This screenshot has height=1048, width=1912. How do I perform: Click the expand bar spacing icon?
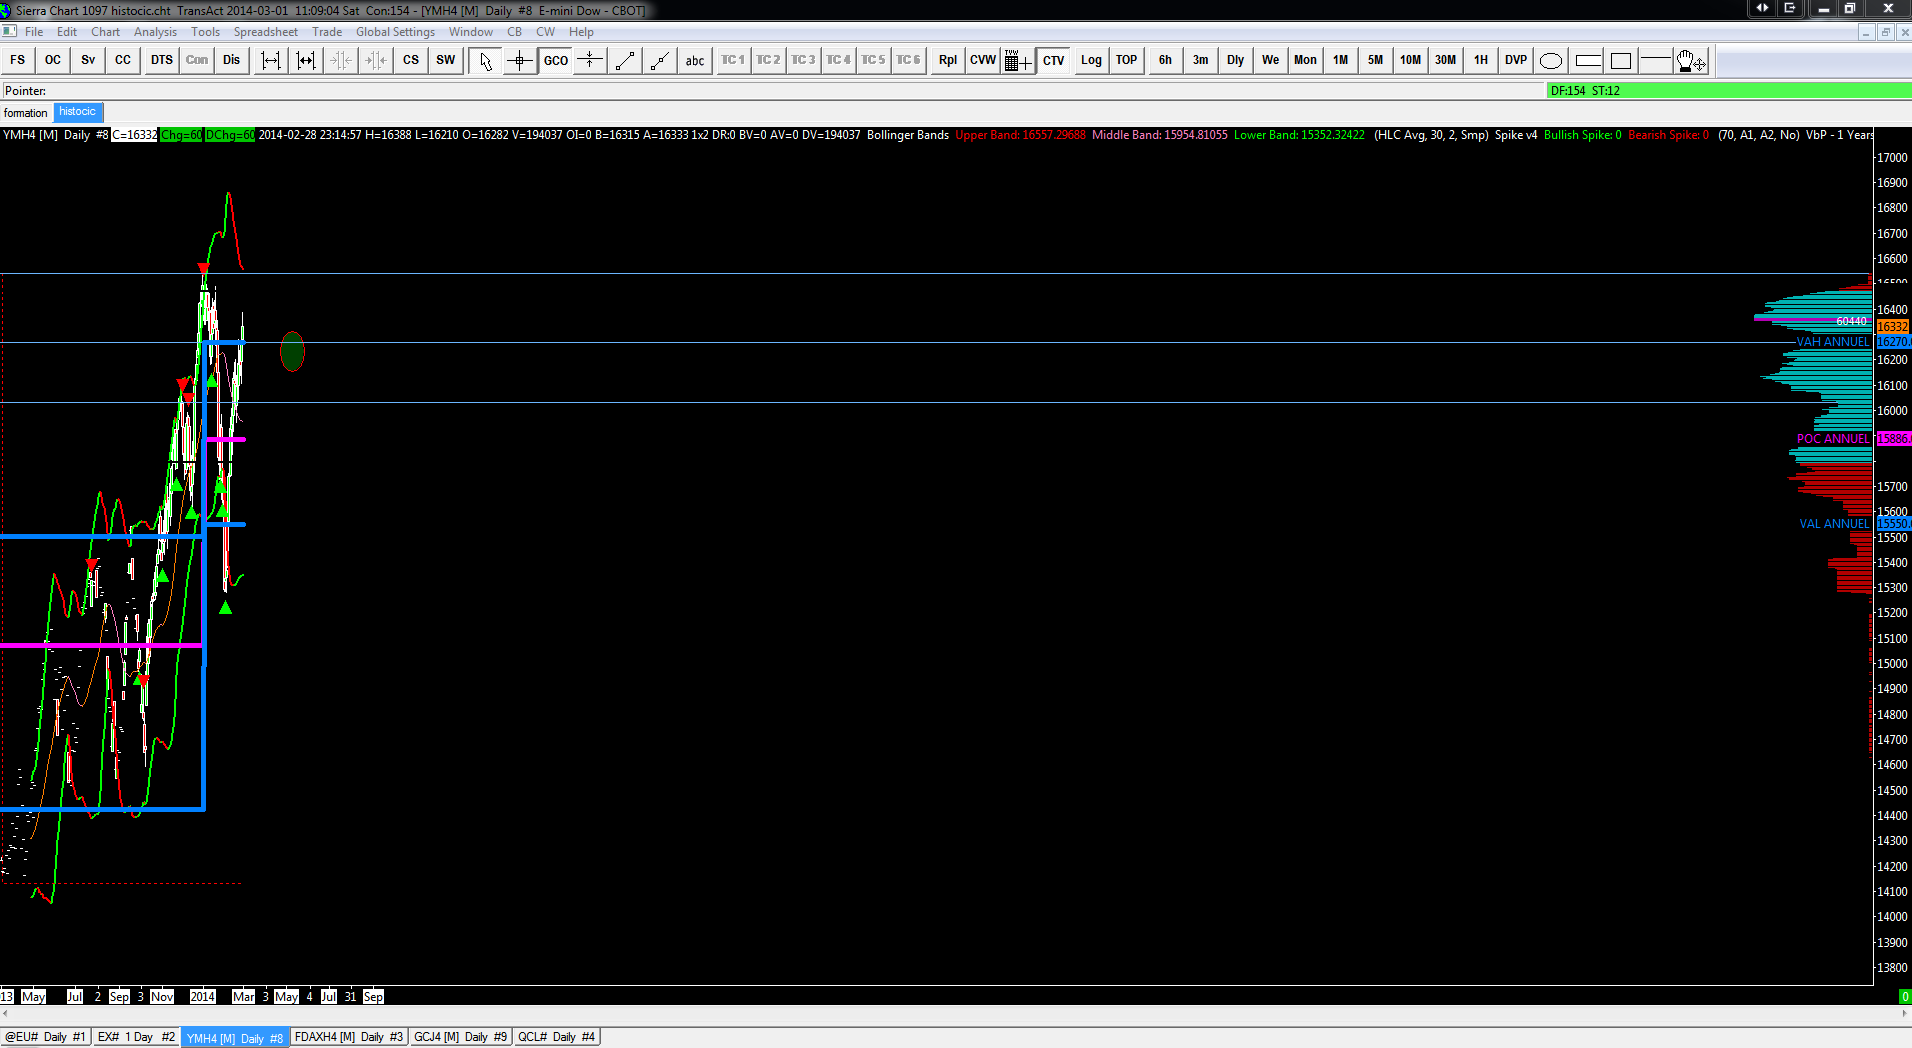pos(306,60)
